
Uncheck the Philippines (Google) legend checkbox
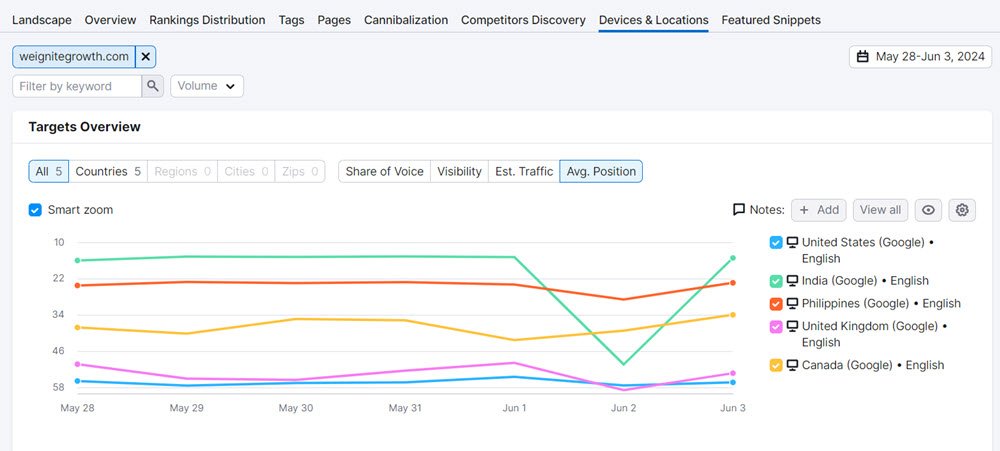(x=776, y=303)
